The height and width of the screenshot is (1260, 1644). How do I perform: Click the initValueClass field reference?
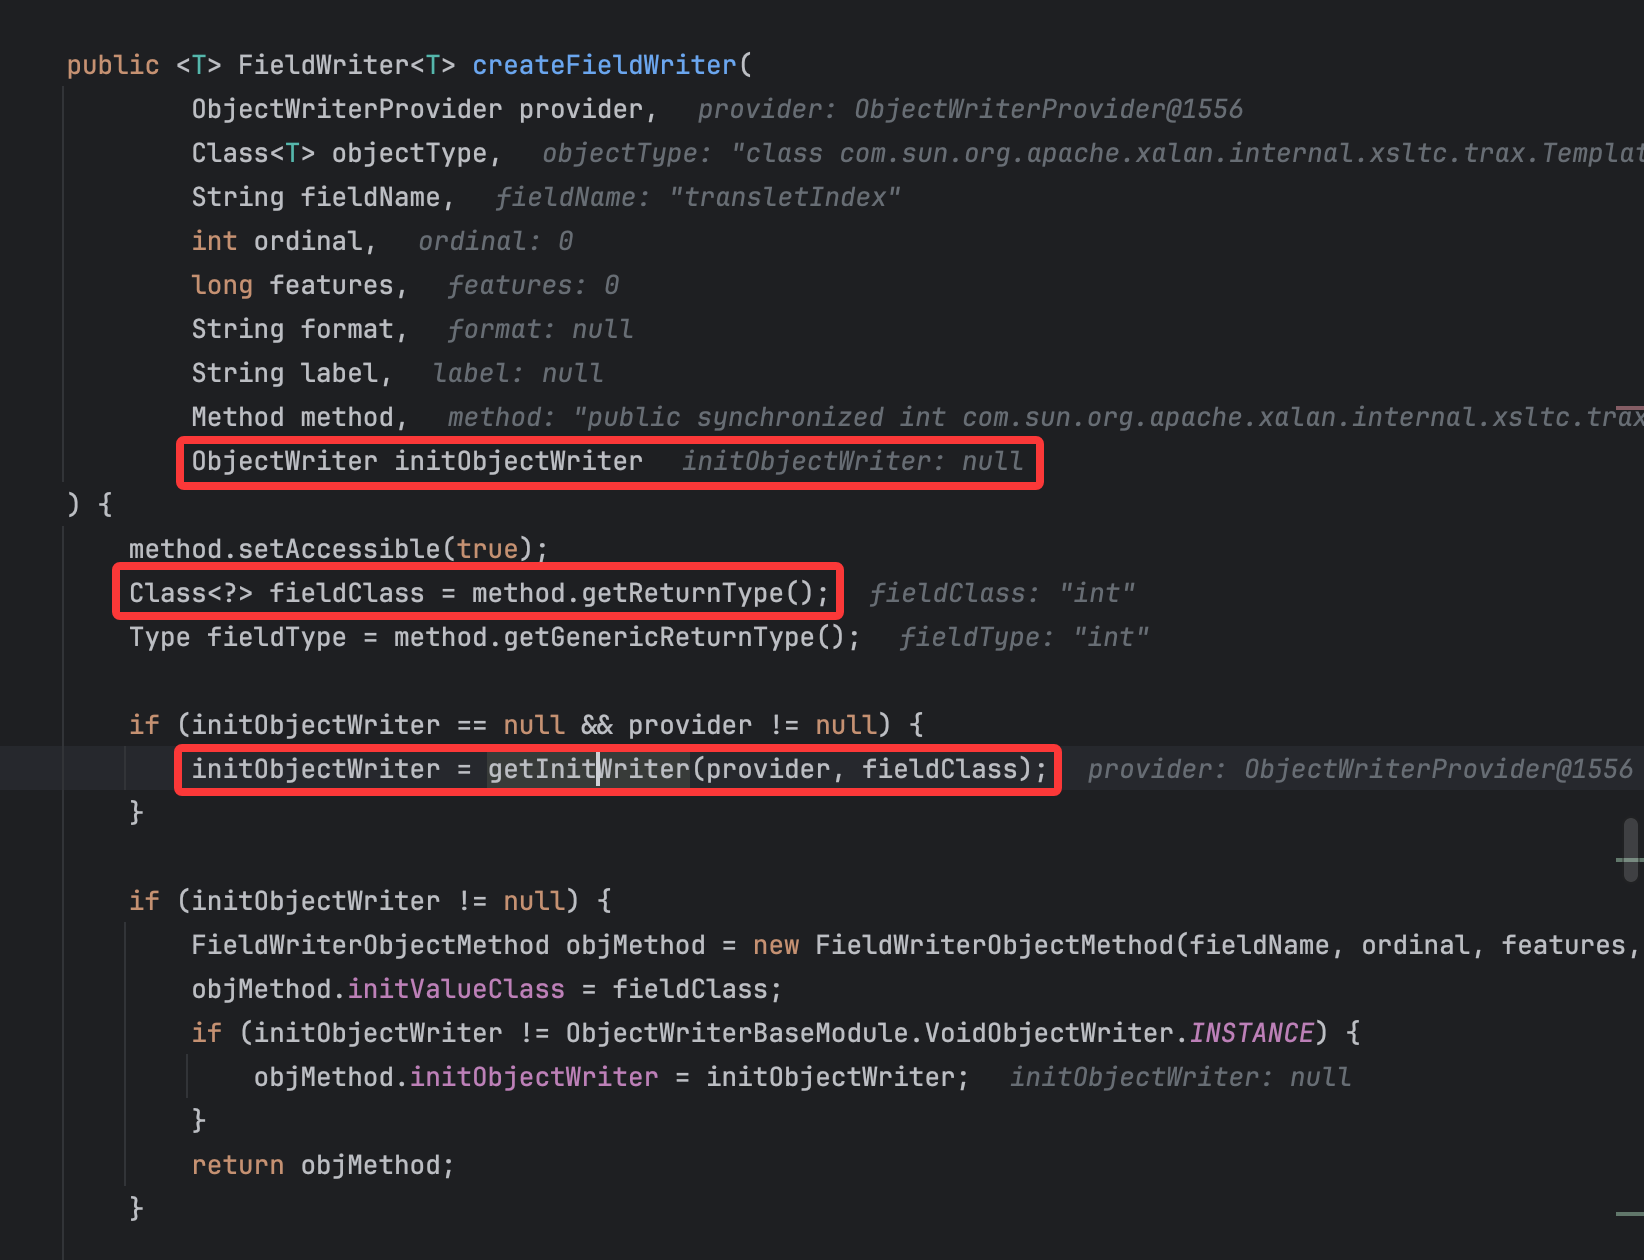coord(456,989)
